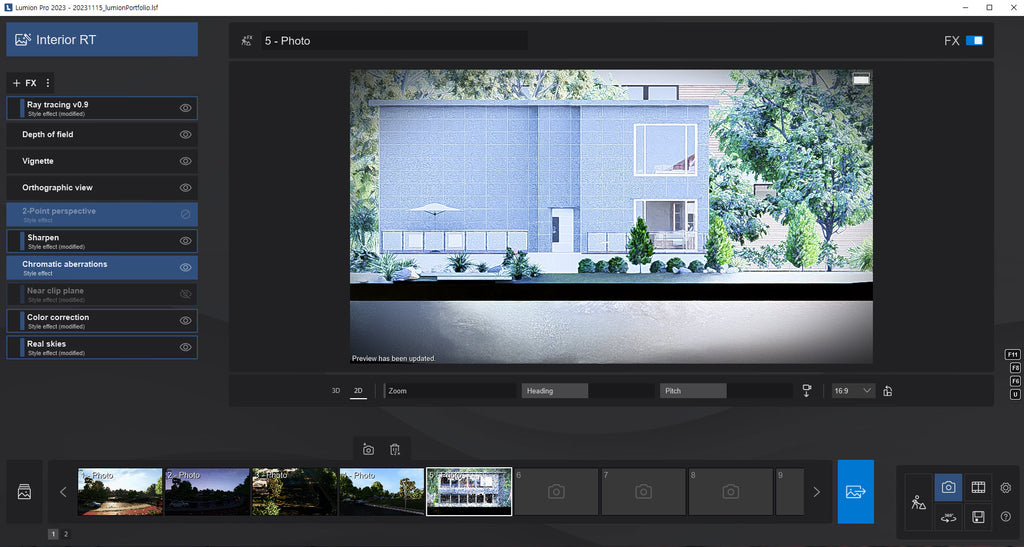Screen dimensions: 1024x547
Task: Select the first Photo thumbnail
Action: 120,492
